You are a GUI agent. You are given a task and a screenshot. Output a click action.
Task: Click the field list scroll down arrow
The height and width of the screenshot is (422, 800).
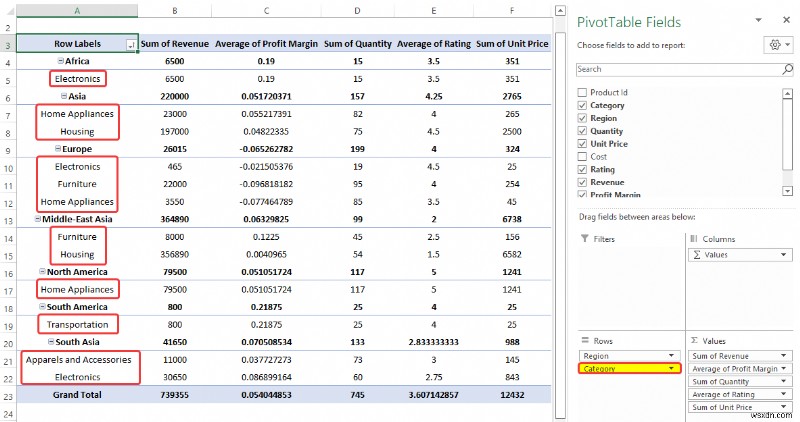click(787, 191)
